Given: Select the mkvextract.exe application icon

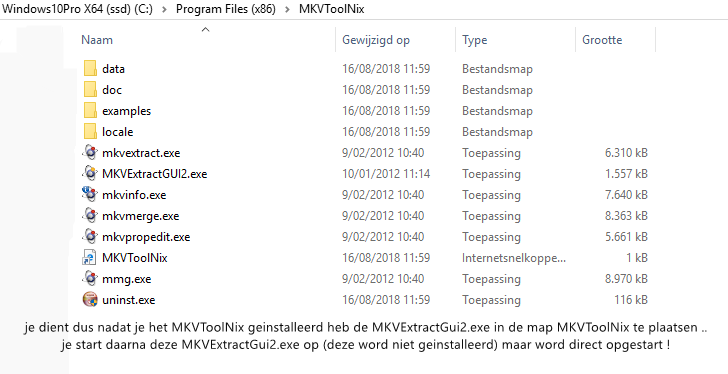Looking at the screenshot, I should coord(90,152).
